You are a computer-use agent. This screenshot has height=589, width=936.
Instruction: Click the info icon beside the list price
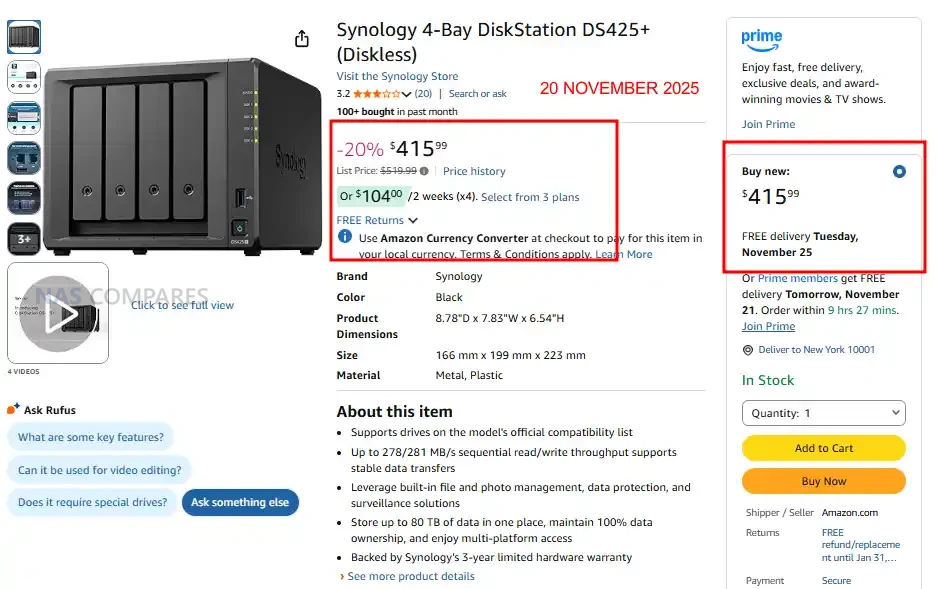[424, 171]
